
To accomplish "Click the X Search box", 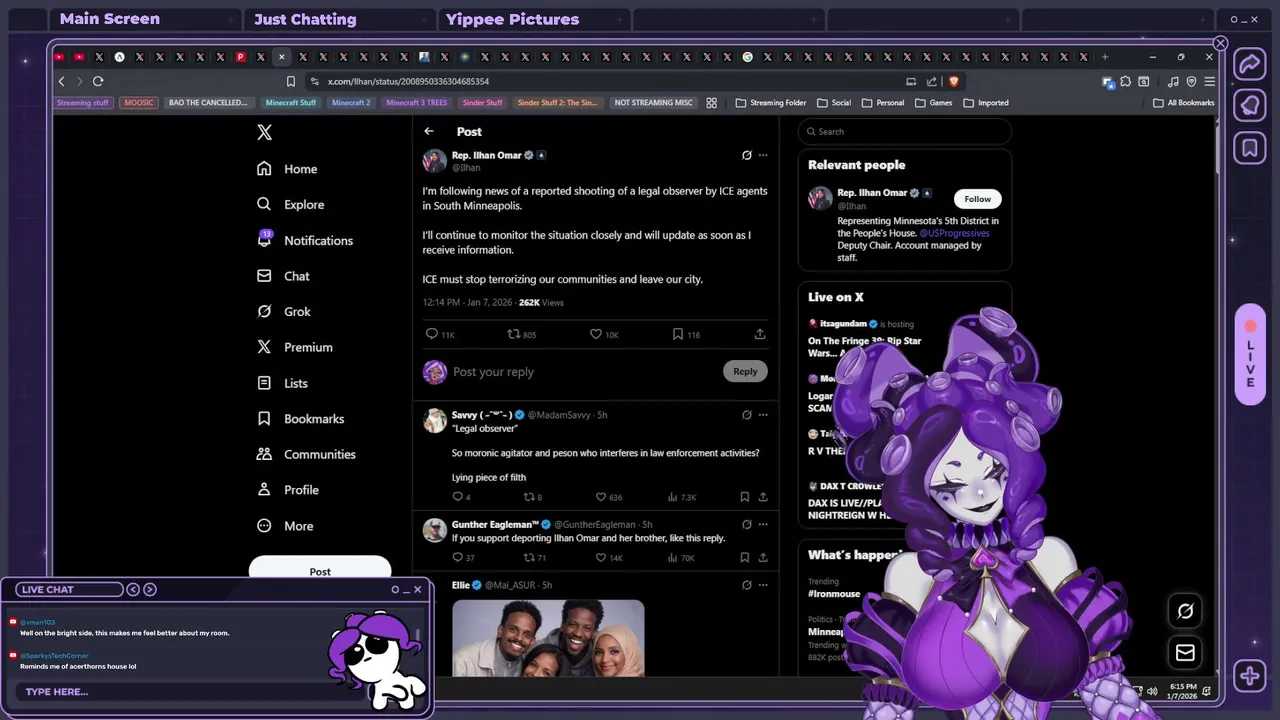I will [905, 131].
